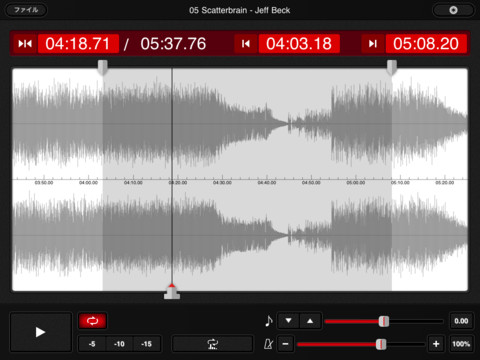This screenshot has width=480, height=360.
Task: Increase tempo with the plus button
Action: 436,344
